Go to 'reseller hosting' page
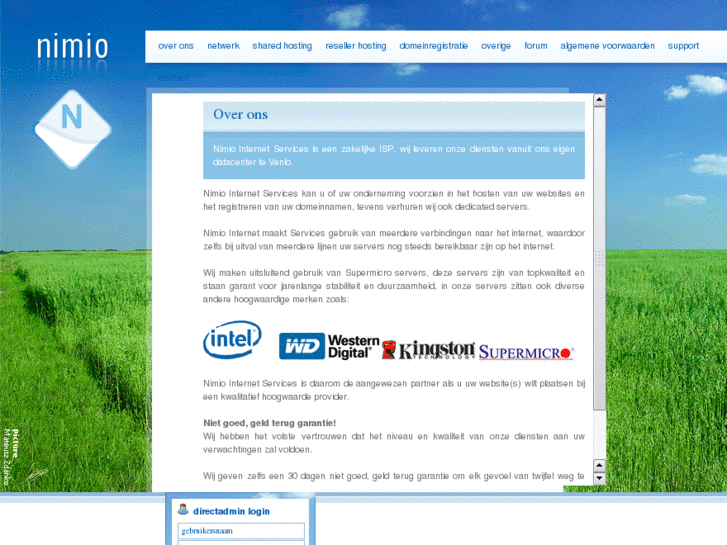 tap(356, 46)
